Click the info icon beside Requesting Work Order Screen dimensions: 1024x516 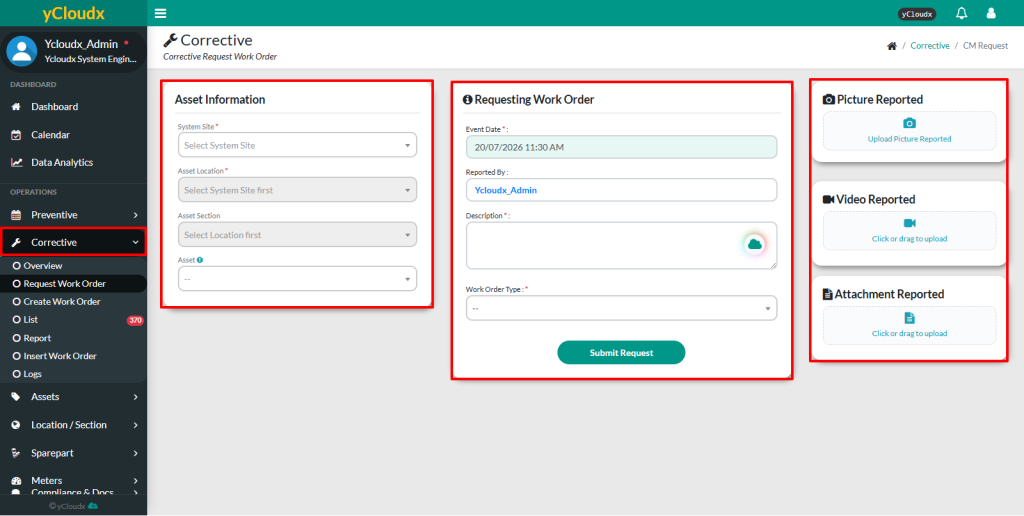467,100
